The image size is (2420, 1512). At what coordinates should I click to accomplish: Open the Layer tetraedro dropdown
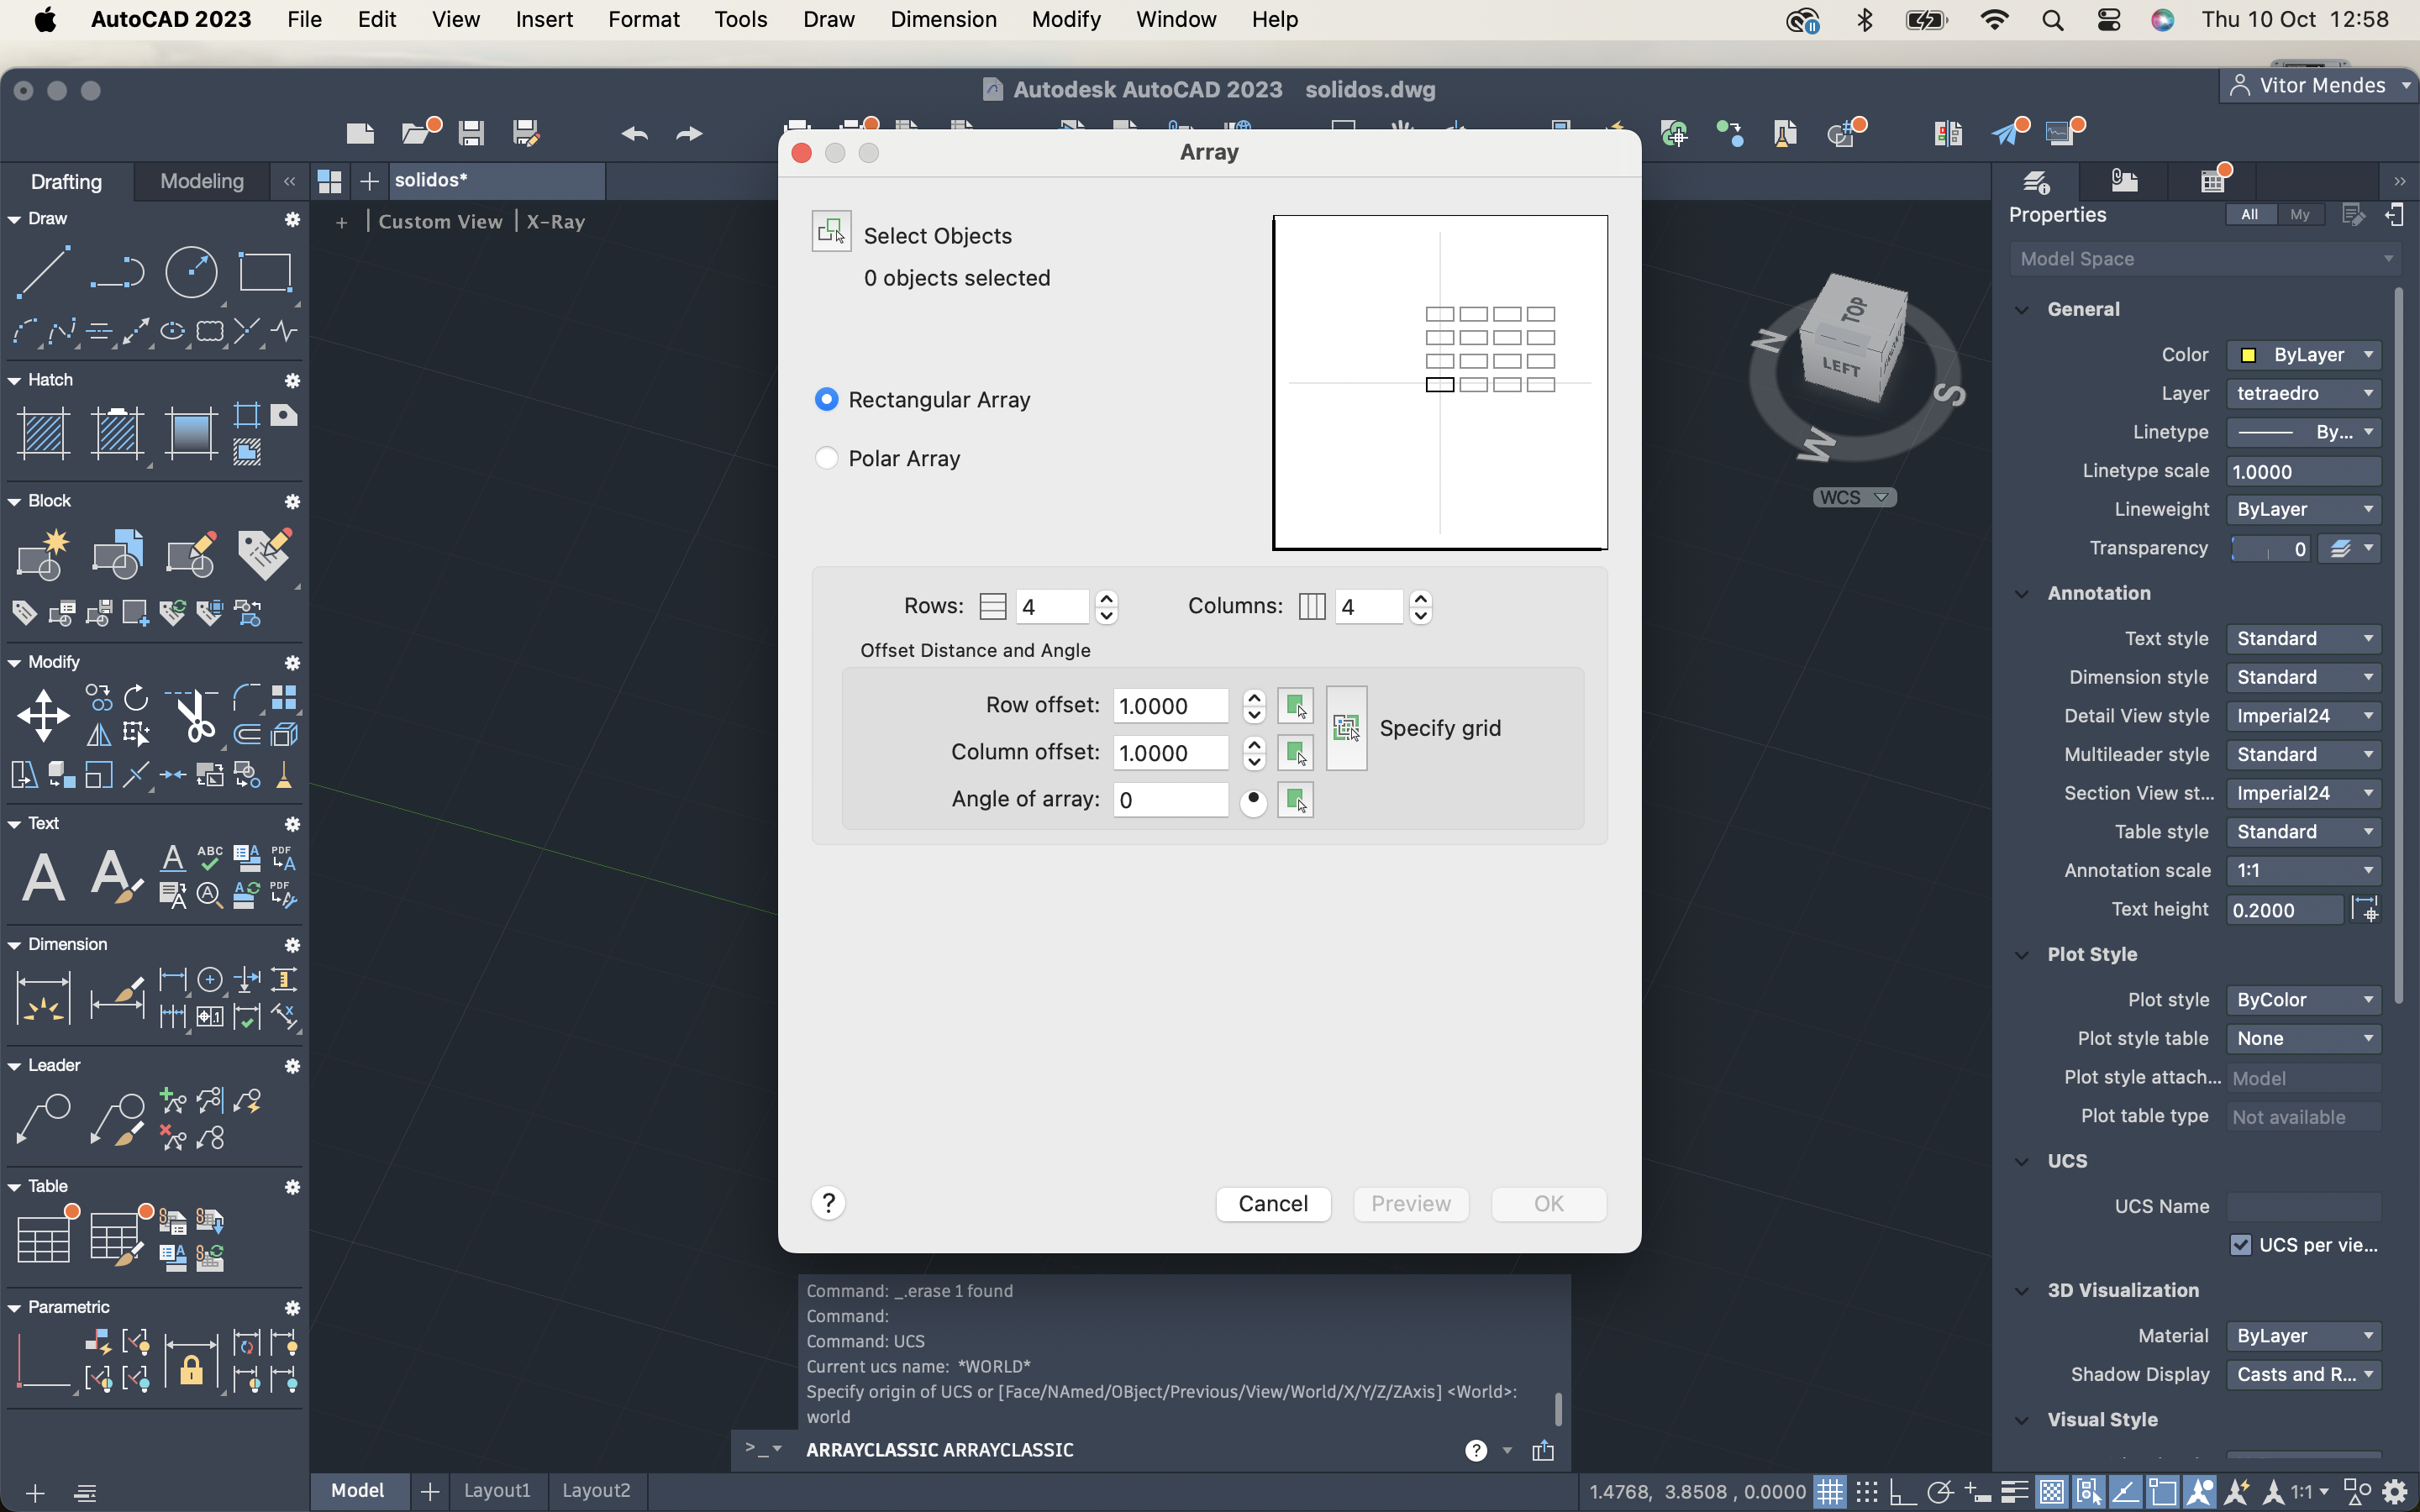tap(2304, 394)
